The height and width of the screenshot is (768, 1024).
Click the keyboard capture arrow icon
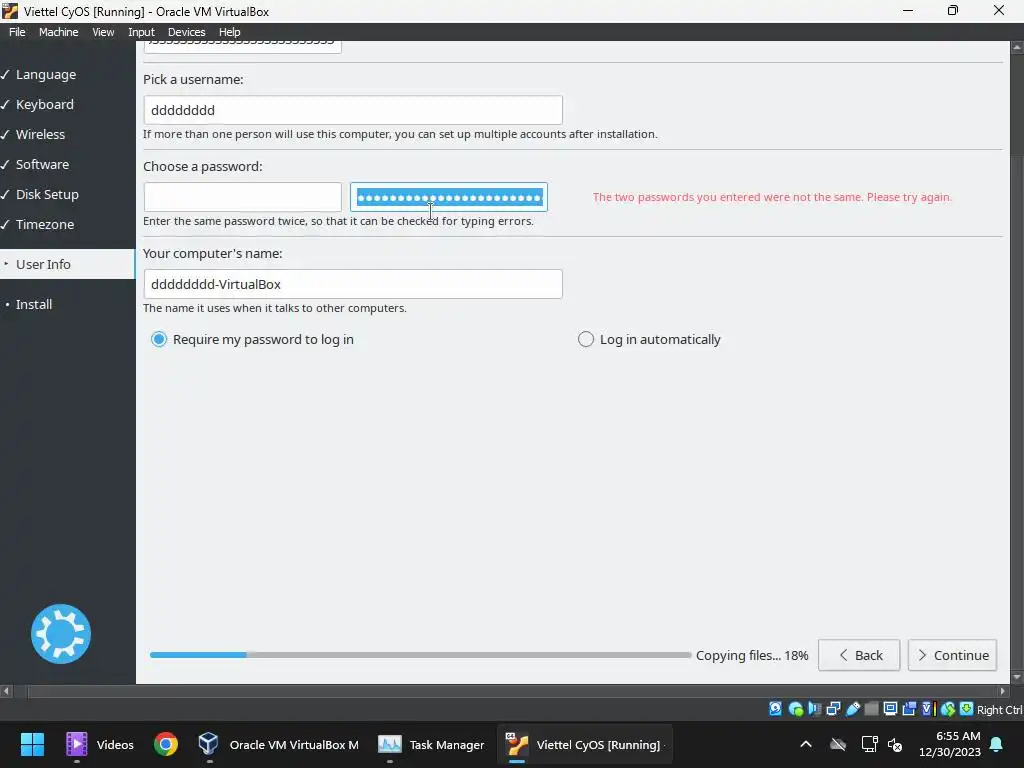coord(967,709)
